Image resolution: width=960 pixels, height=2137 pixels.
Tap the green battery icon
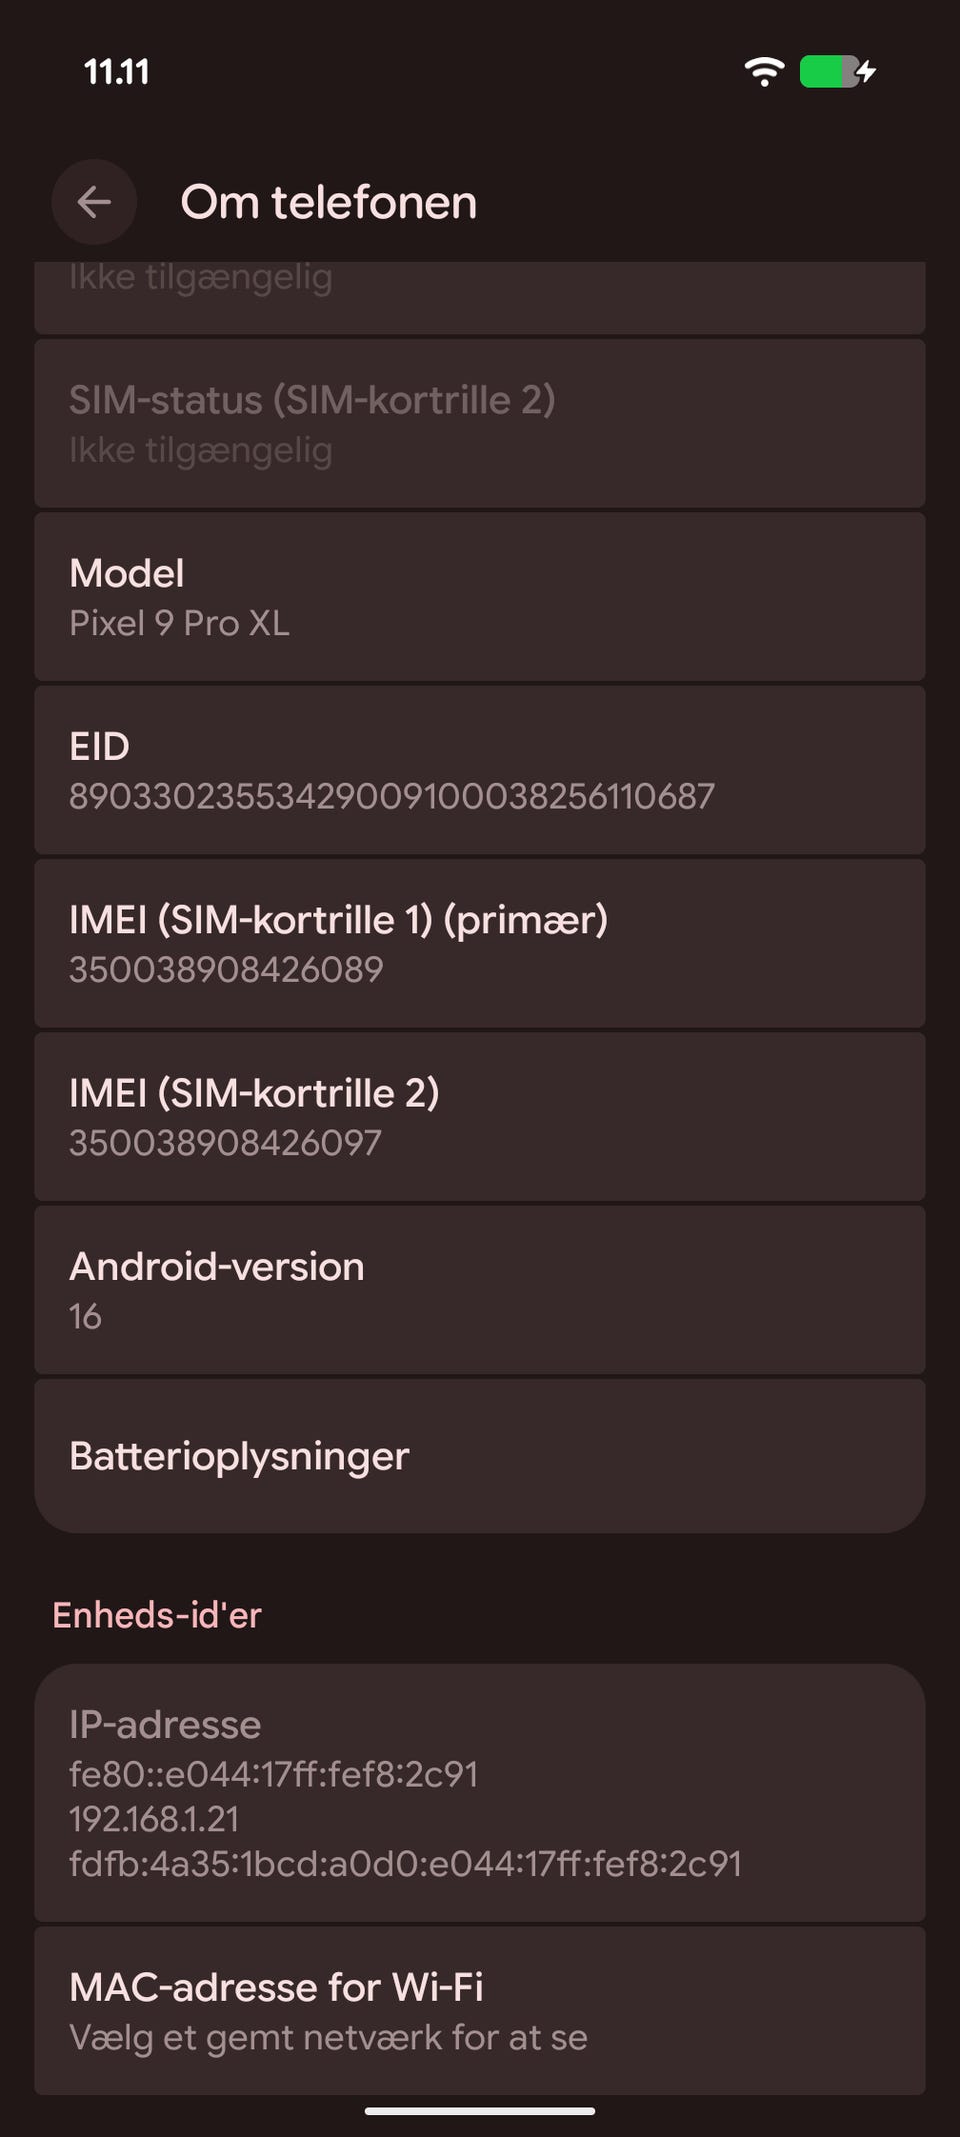[828, 72]
